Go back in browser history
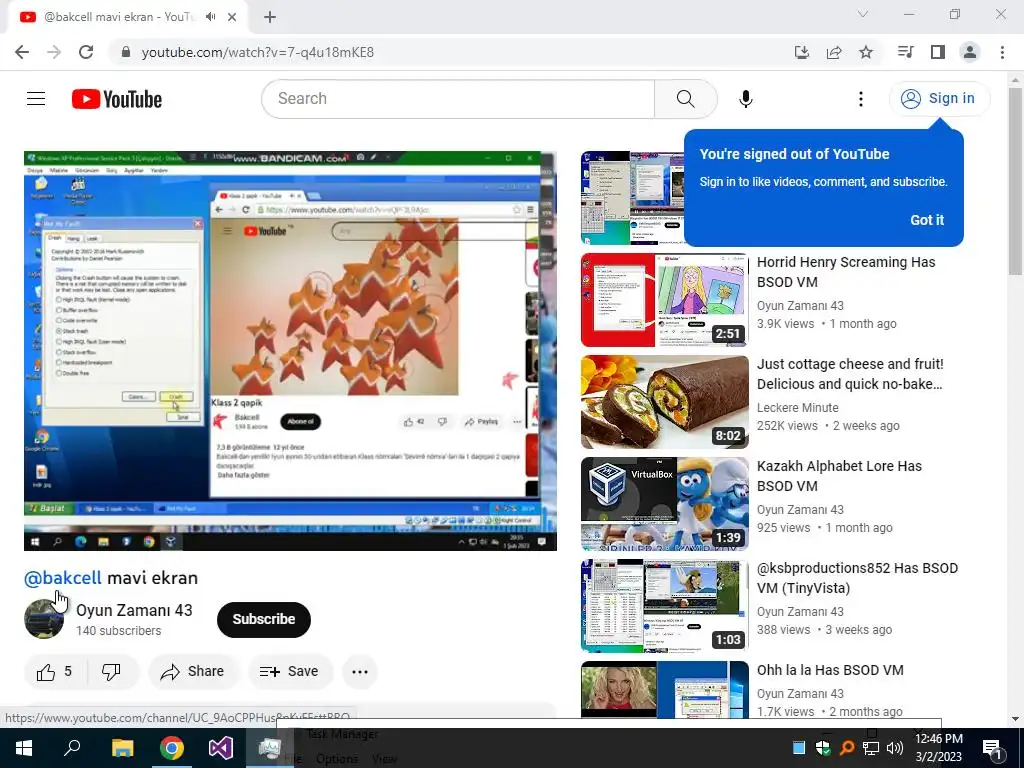 coord(22,52)
